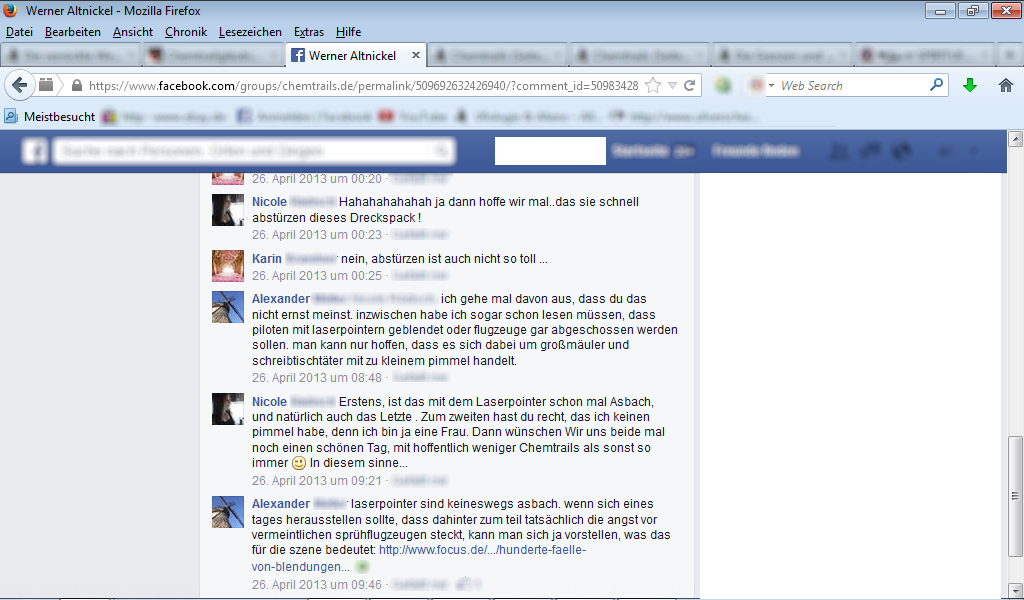The height and width of the screenshot is (600, 1024).
Task: Click the tab groups icon beside back button
Action: point(46,85)
